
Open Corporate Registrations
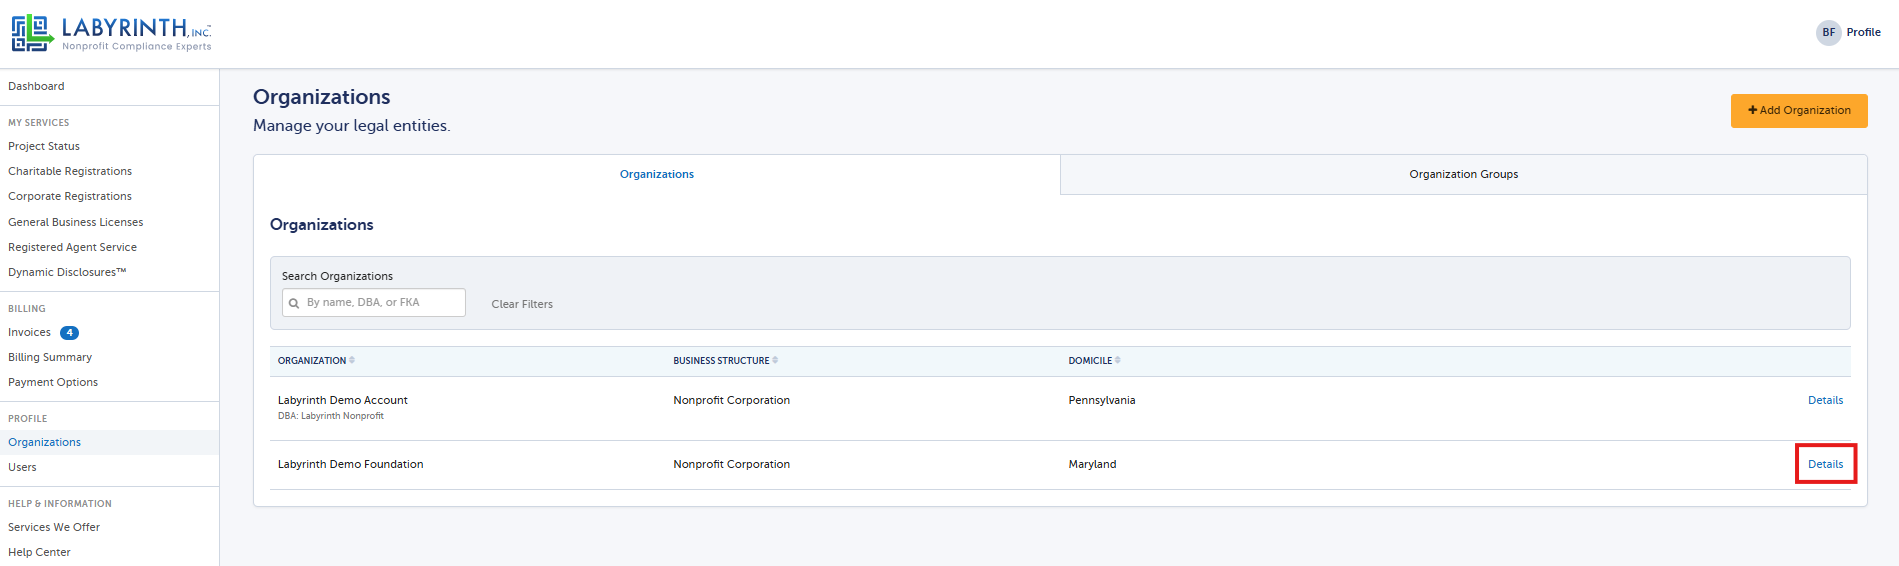pos(70,196)
